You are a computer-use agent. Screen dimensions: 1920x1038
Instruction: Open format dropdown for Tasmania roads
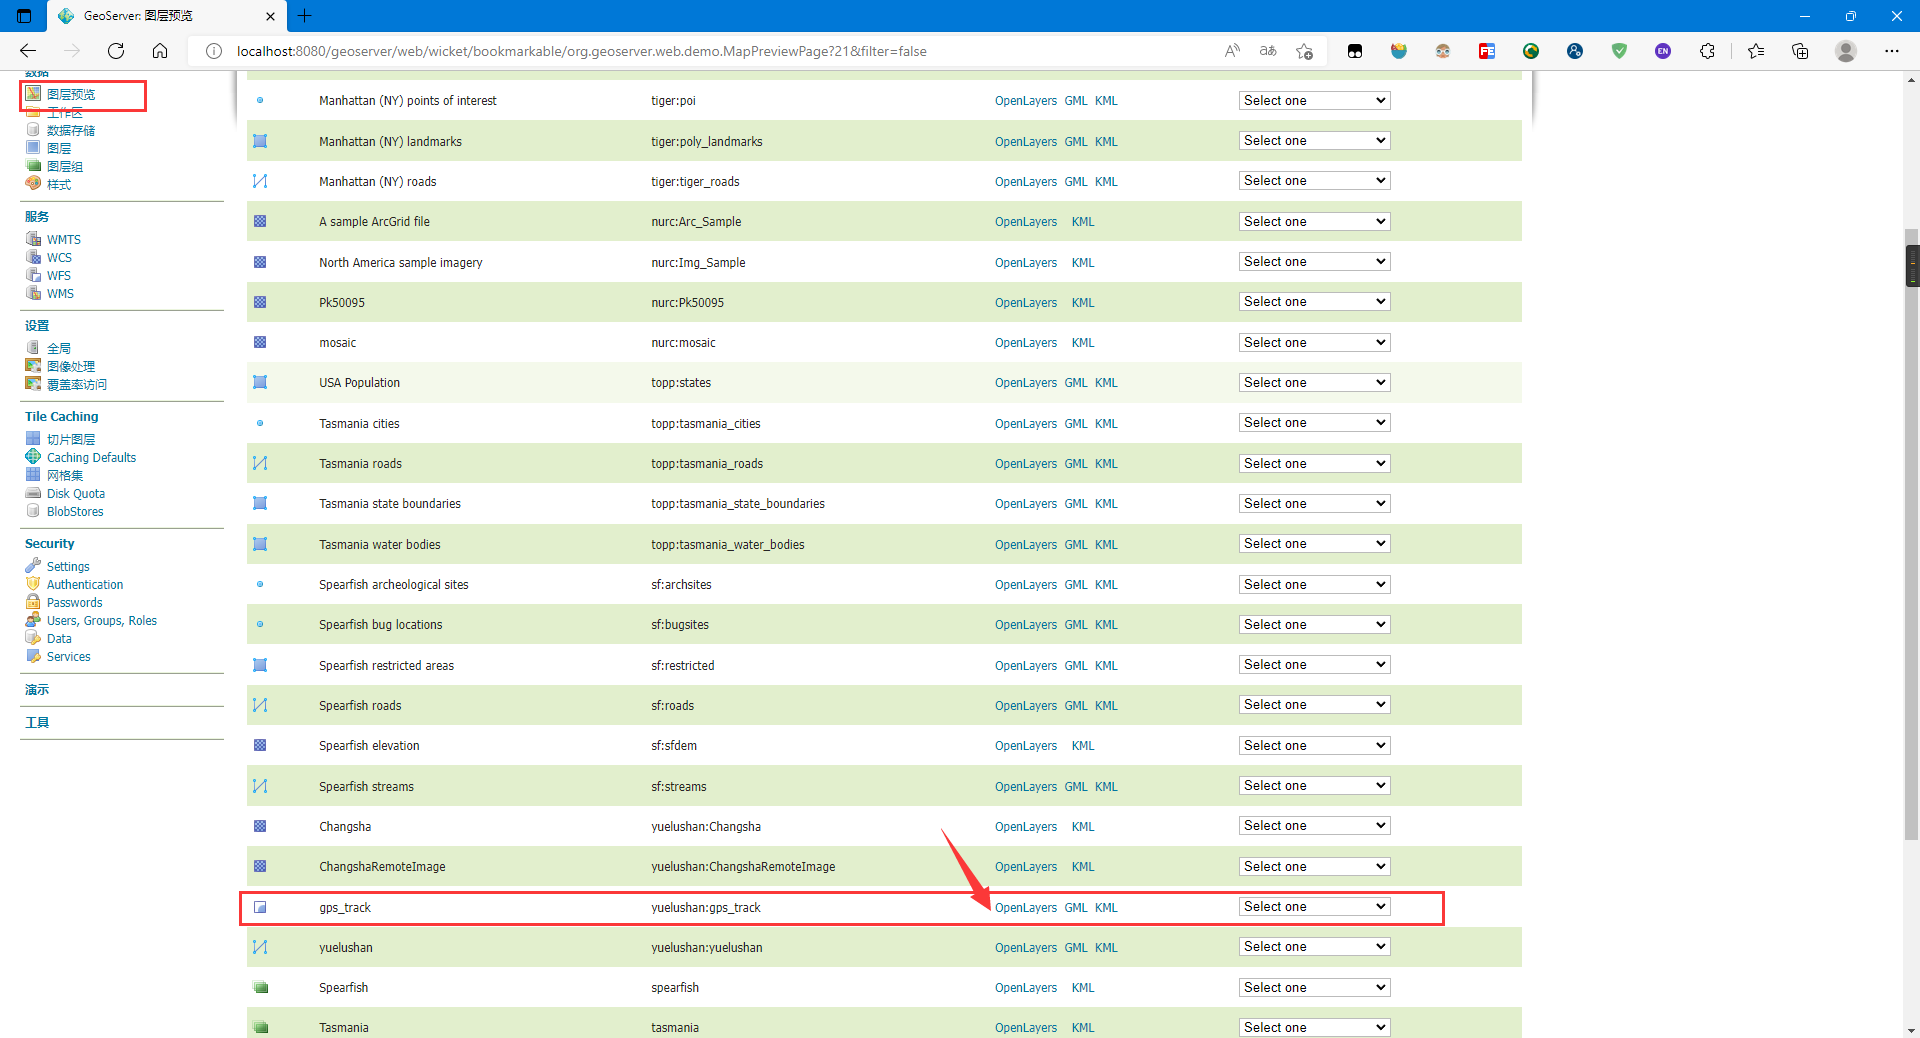coord(1314,463)
